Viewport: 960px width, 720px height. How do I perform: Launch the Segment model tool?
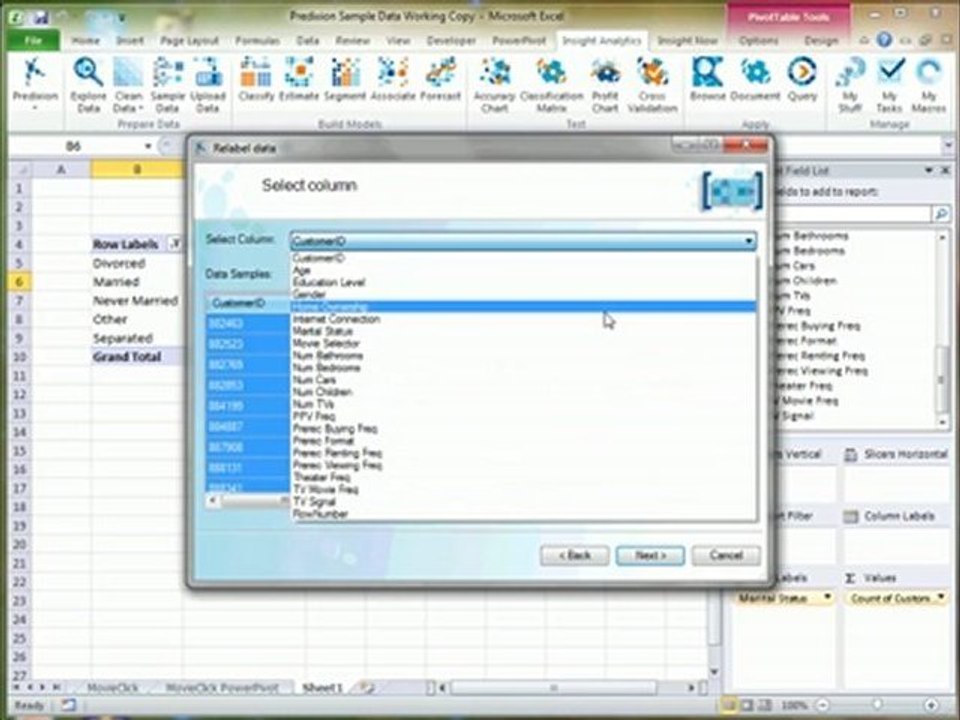click(x=345, y=78)
